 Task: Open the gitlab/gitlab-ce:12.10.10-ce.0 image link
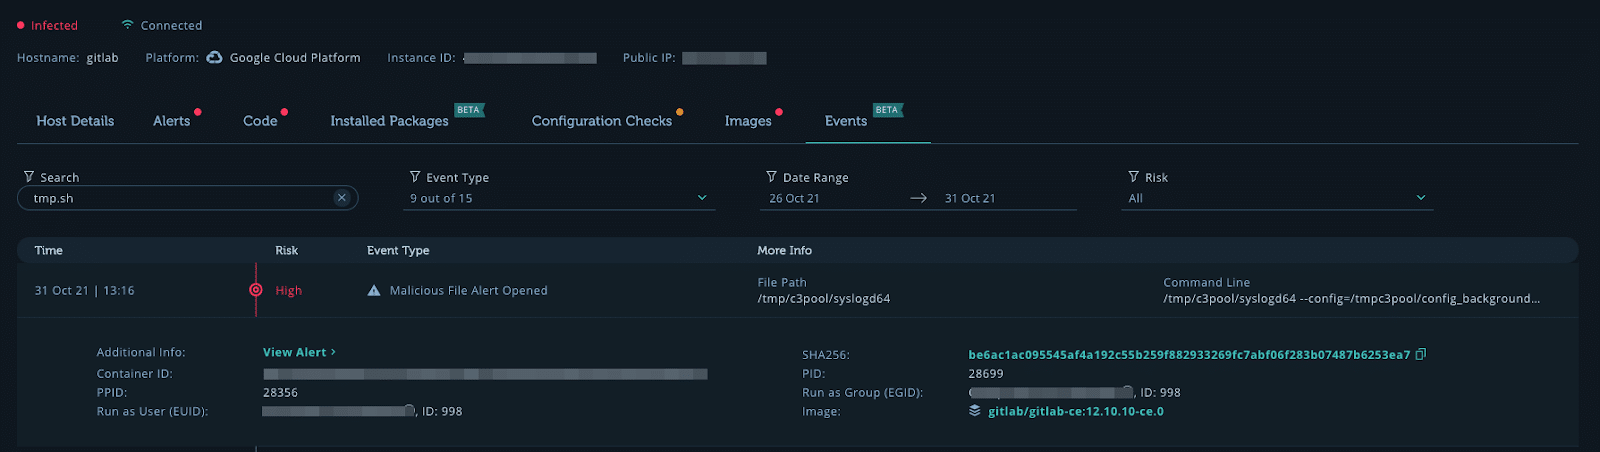[1076, 411]
